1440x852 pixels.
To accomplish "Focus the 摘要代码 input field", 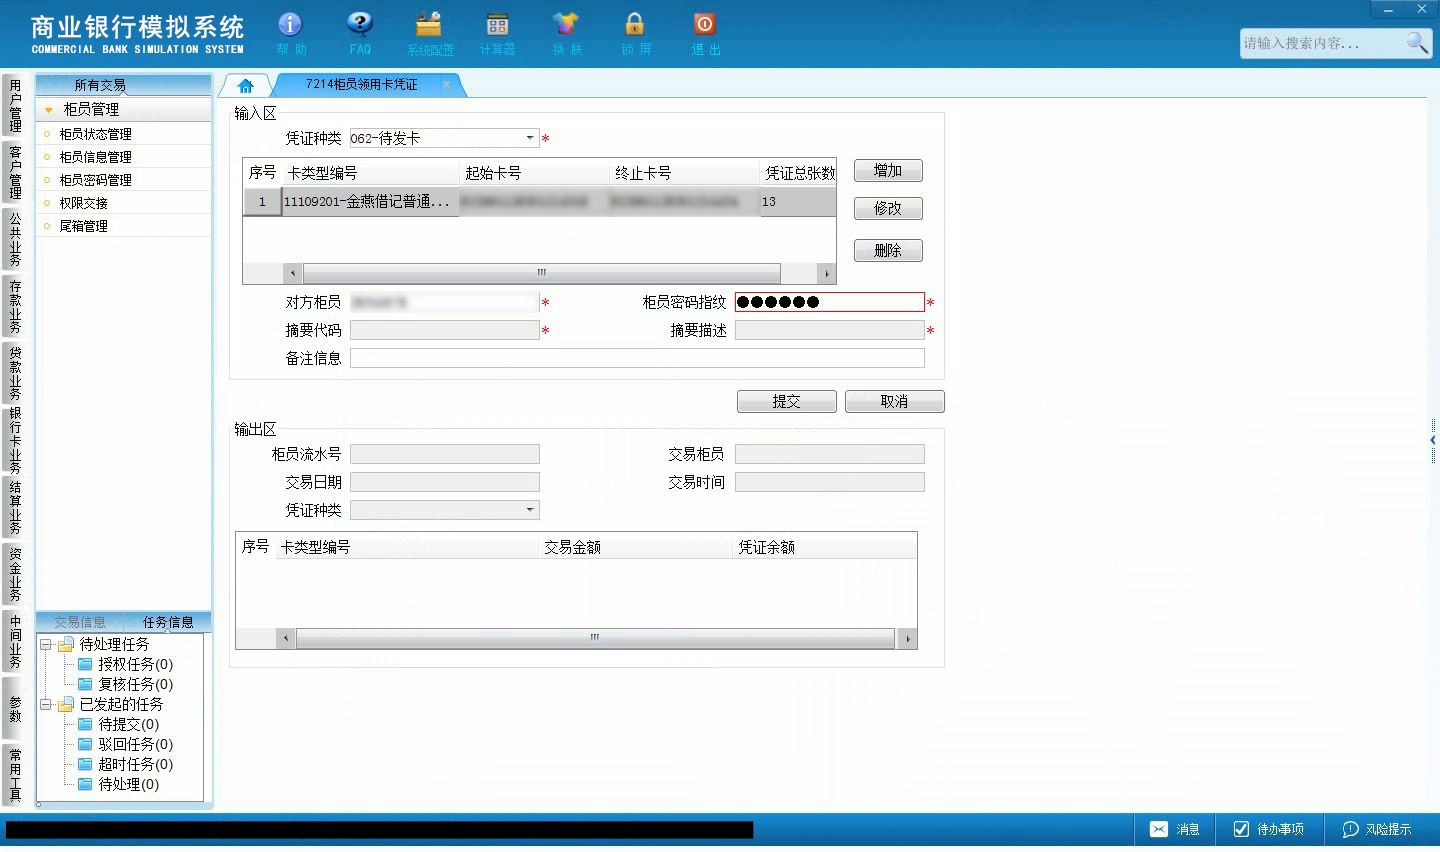I will tap(444, 330).
